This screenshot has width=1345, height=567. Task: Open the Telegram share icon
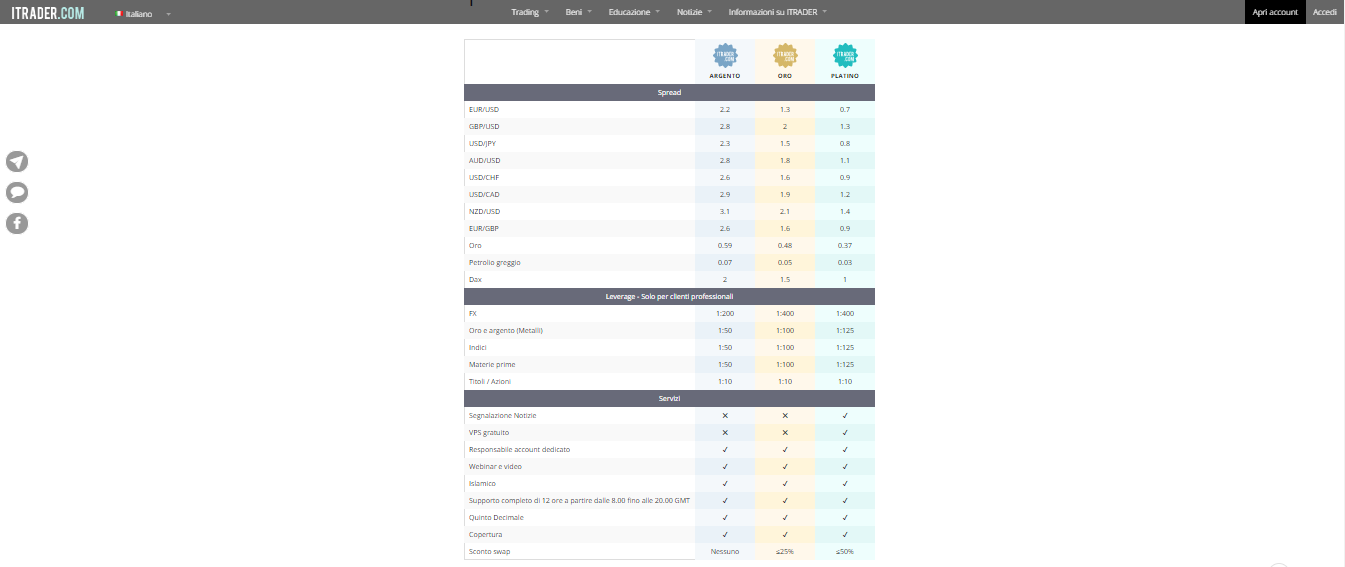pyautogui.click(x=17, y=162)
